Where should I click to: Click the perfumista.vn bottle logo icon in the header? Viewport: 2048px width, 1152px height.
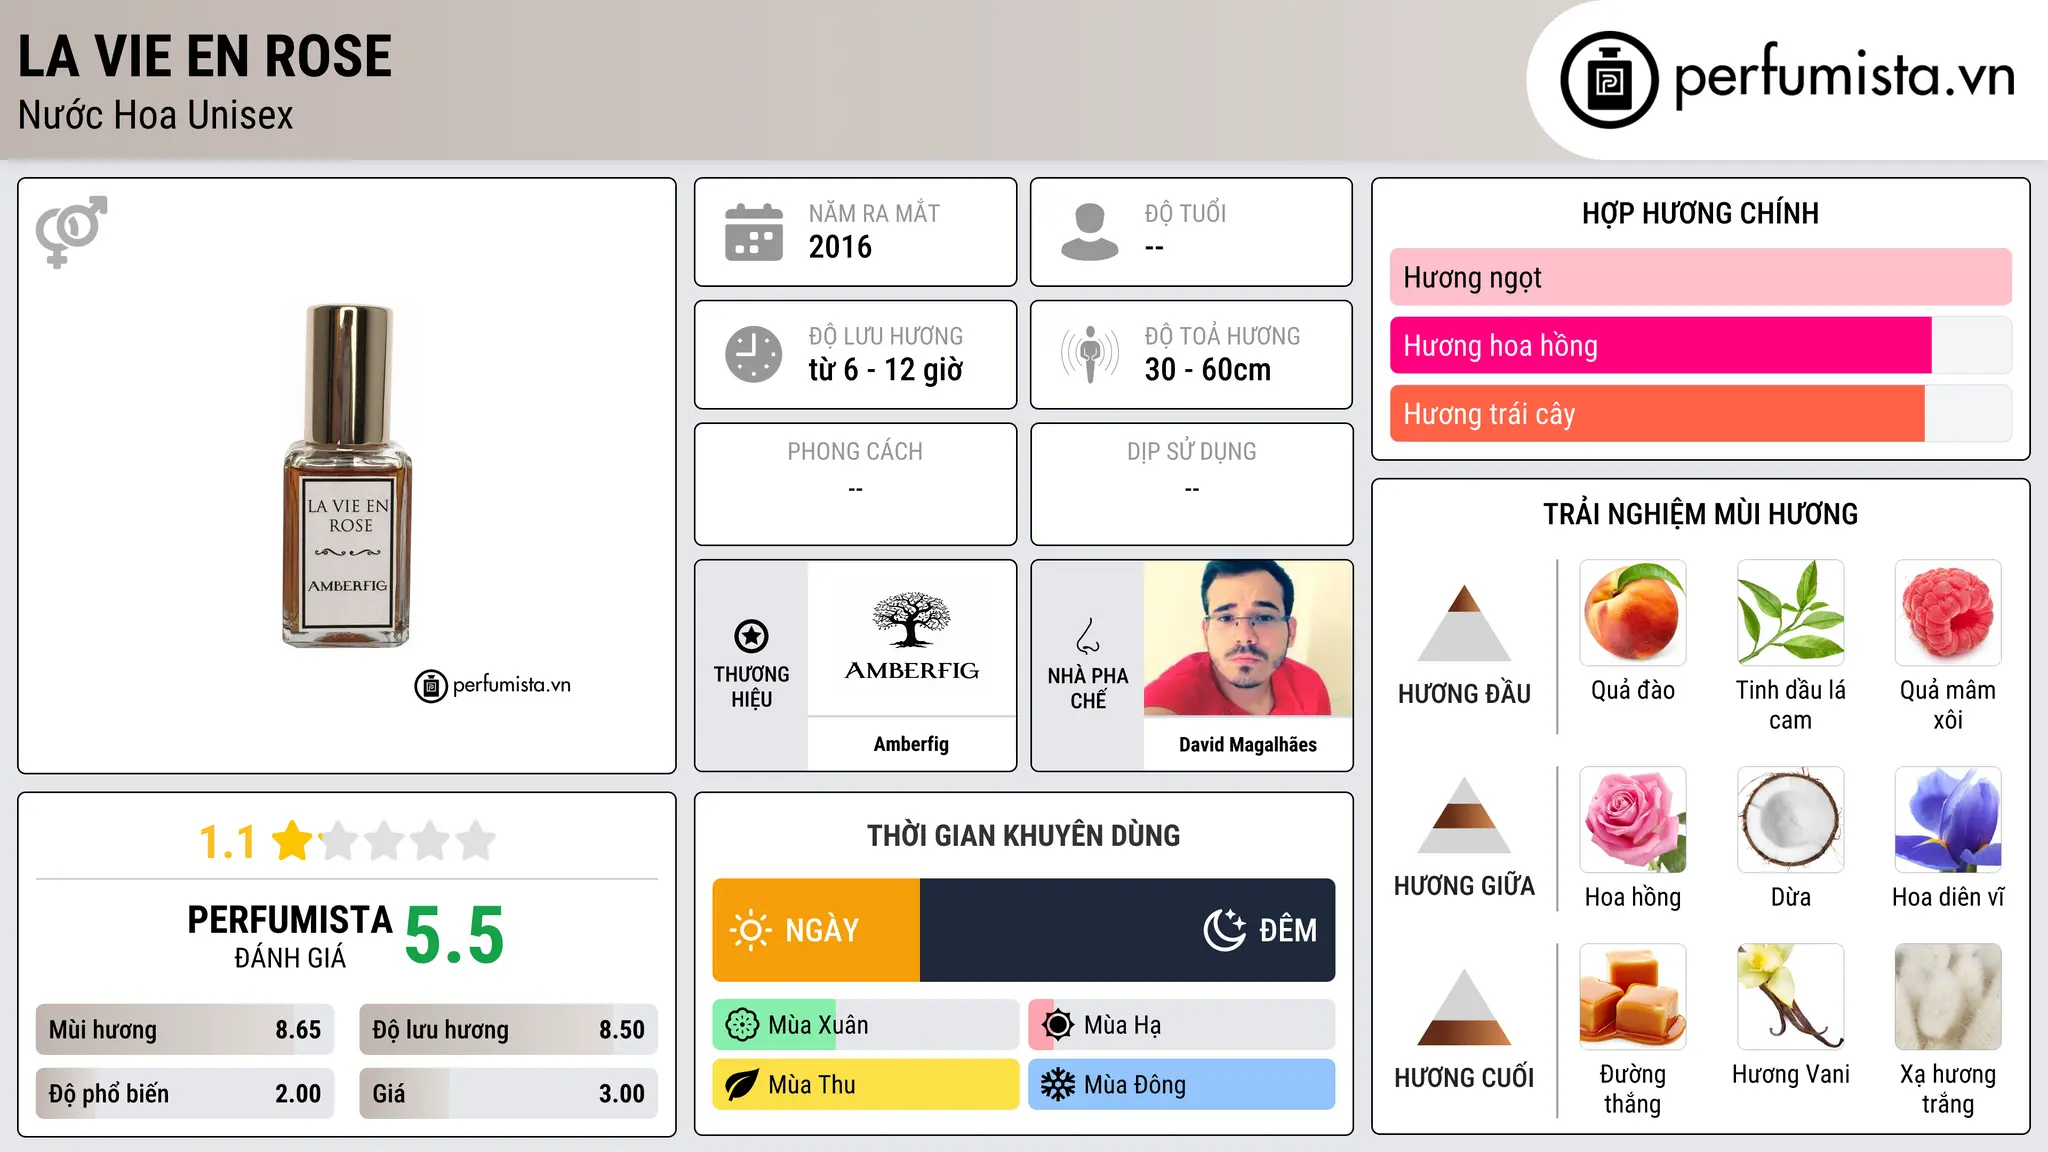click(1609, 79)
